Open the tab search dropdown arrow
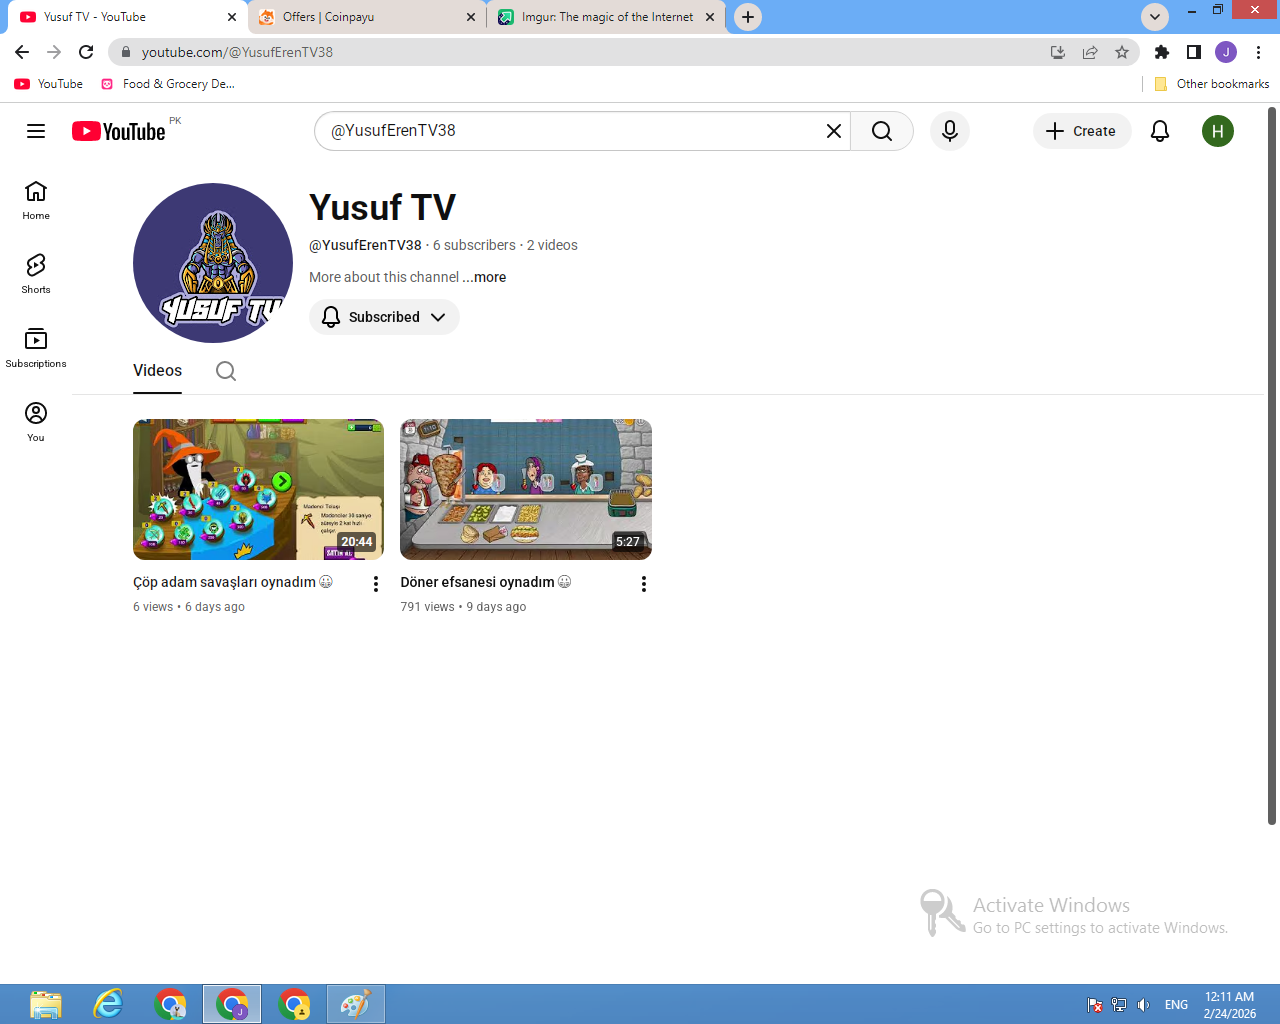This screenshot has width=1280, height=1024. point(1155,16)
